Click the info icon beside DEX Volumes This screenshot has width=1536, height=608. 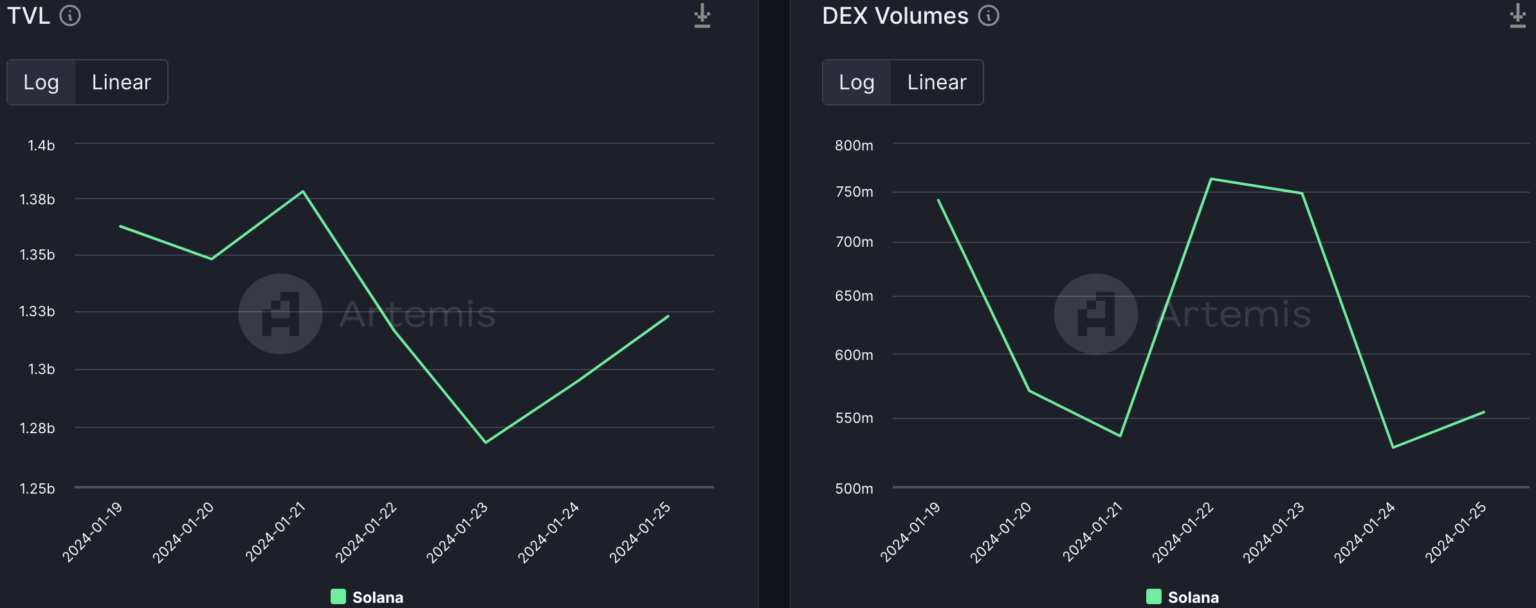coord(988,16)
